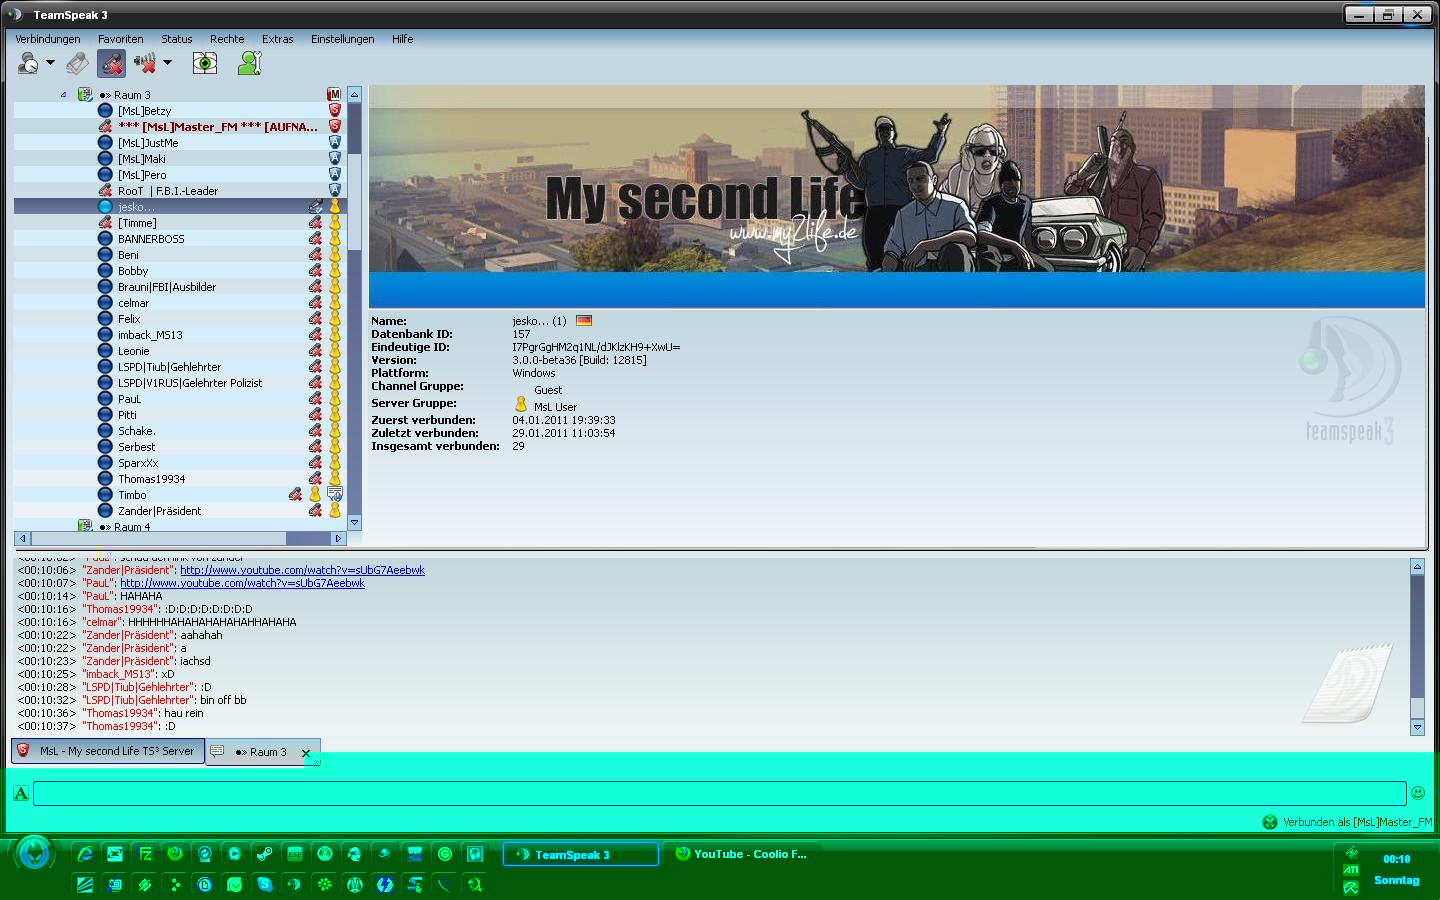Click the muted mic icon beside Bobby
This screenshot has width=1440, height=900.
315,270
